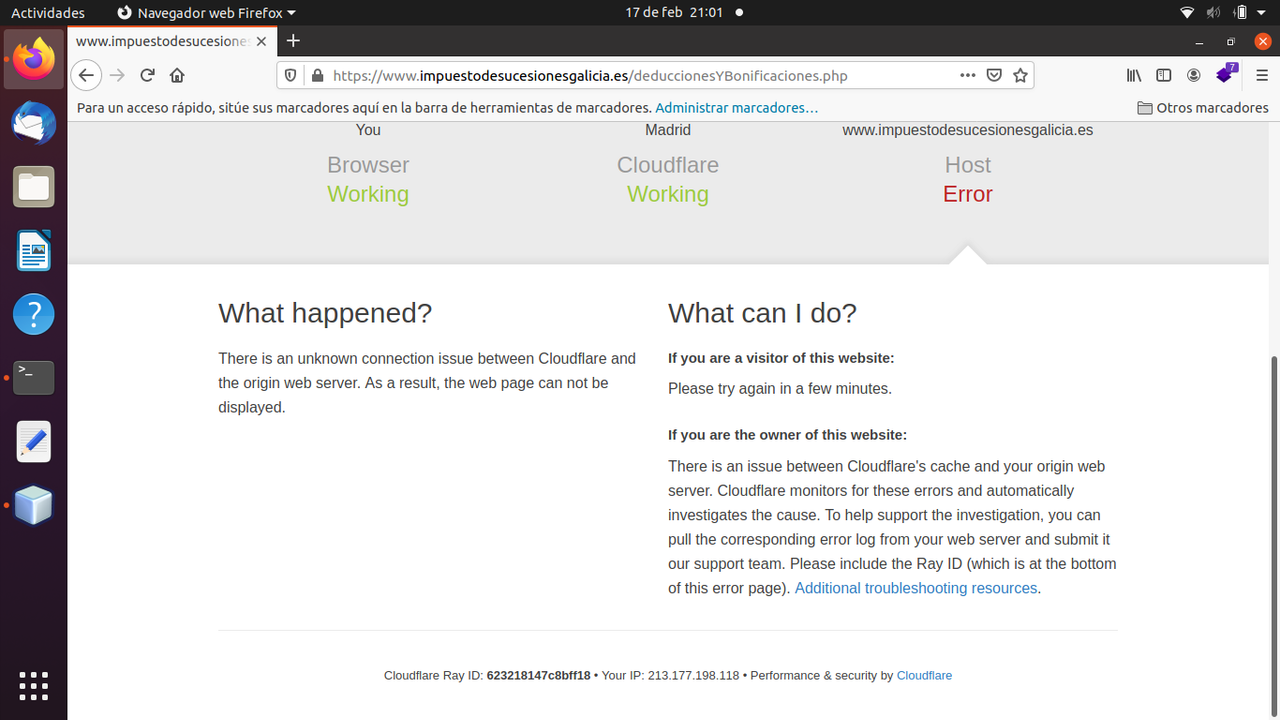Screen dimensions: 1280x720
Task: Open Otros marcadores folder
Action: click(x=1203, y=108)
